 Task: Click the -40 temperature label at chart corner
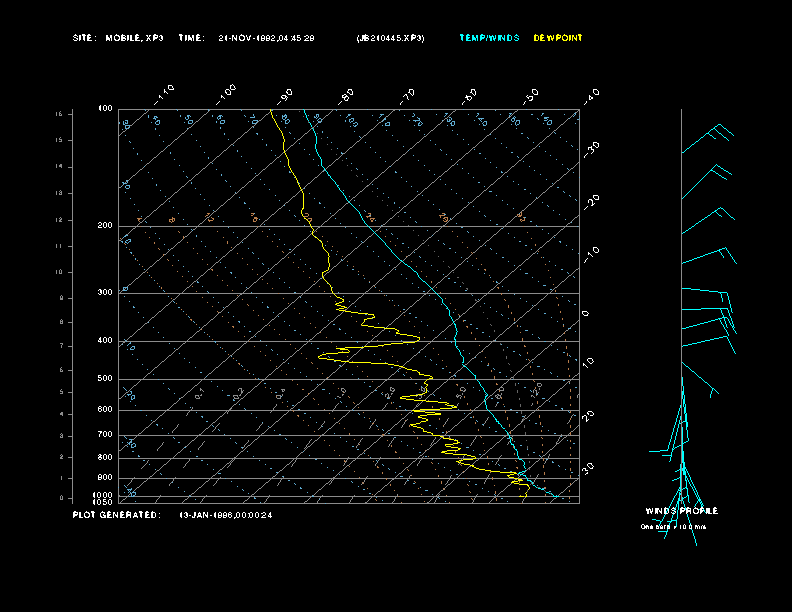point(591,96)
